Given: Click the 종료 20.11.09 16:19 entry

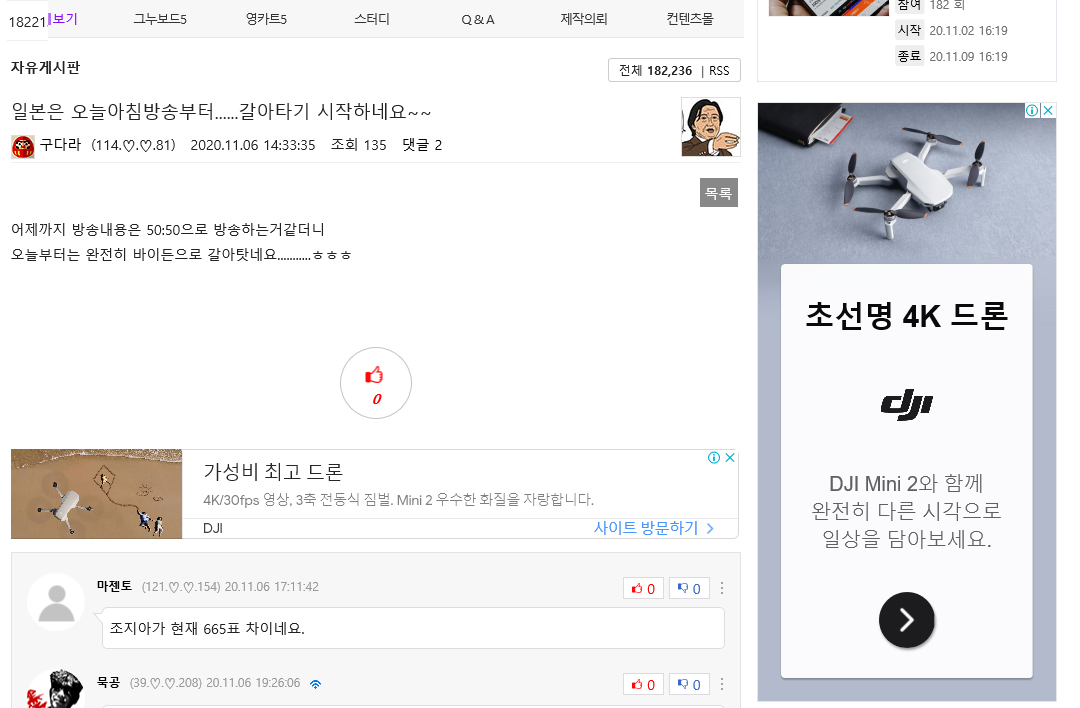Looking at the screenshot, I should [952, 56].
